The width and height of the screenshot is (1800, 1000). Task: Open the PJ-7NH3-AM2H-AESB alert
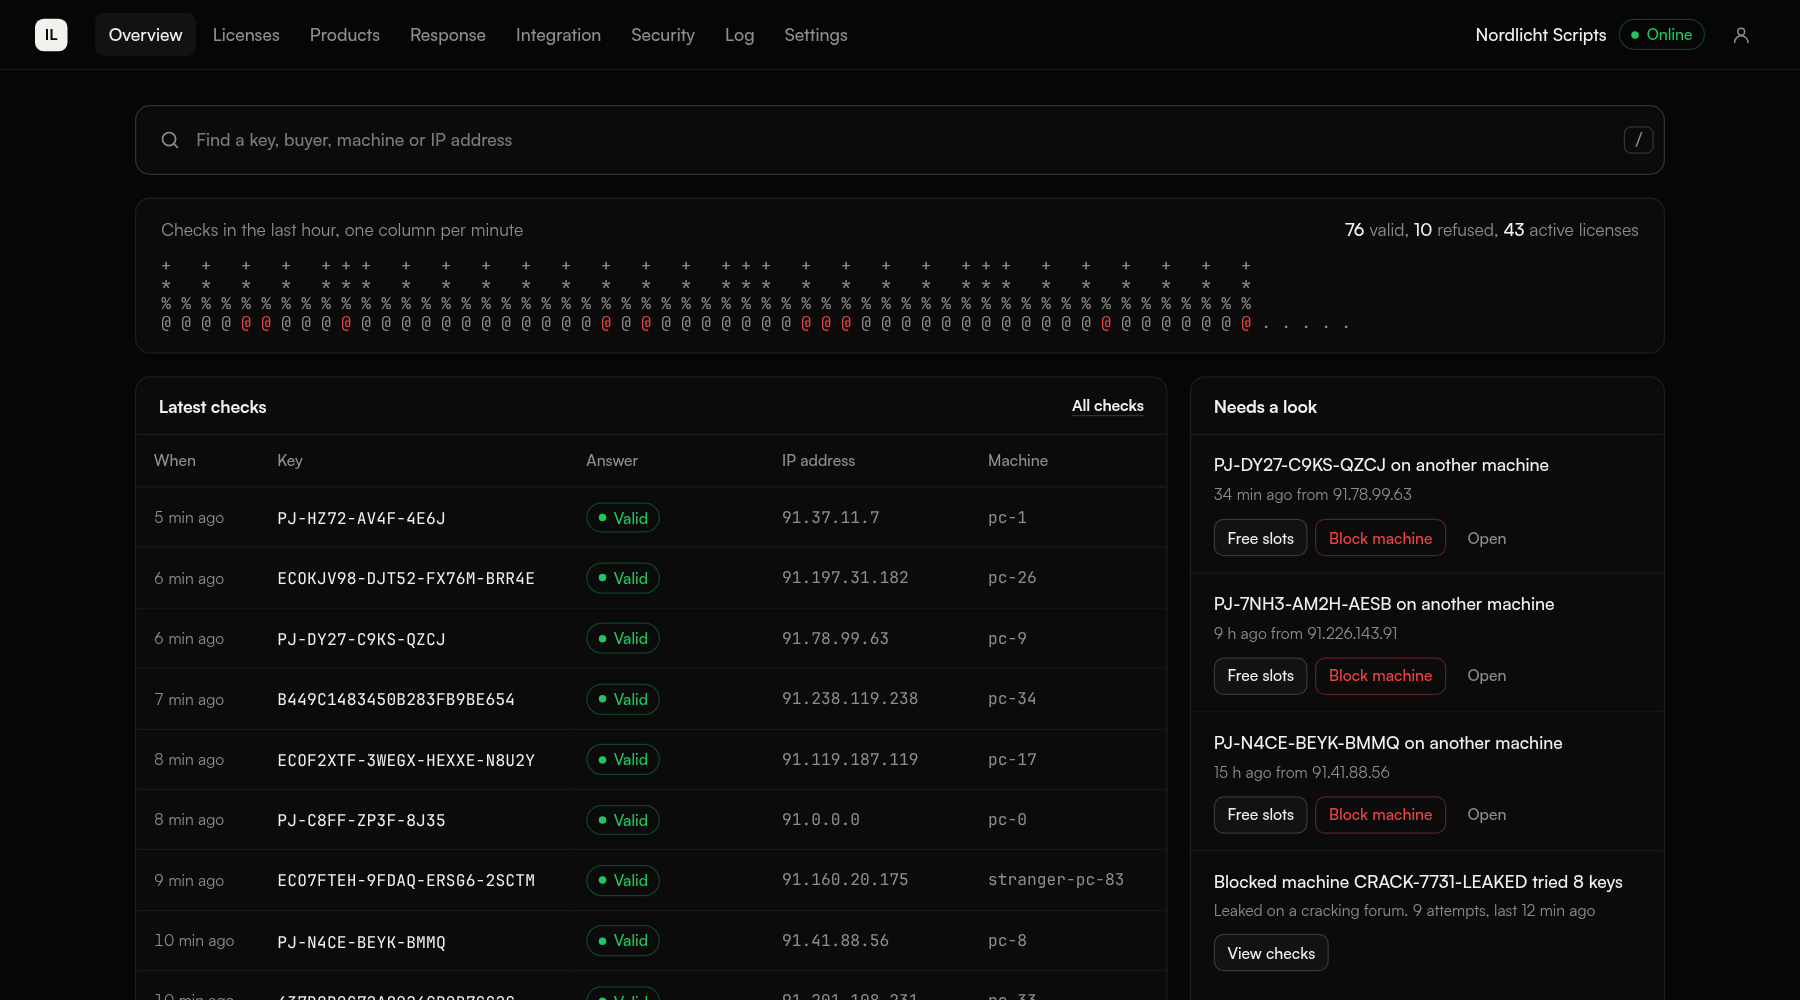tap(1486, 676)
